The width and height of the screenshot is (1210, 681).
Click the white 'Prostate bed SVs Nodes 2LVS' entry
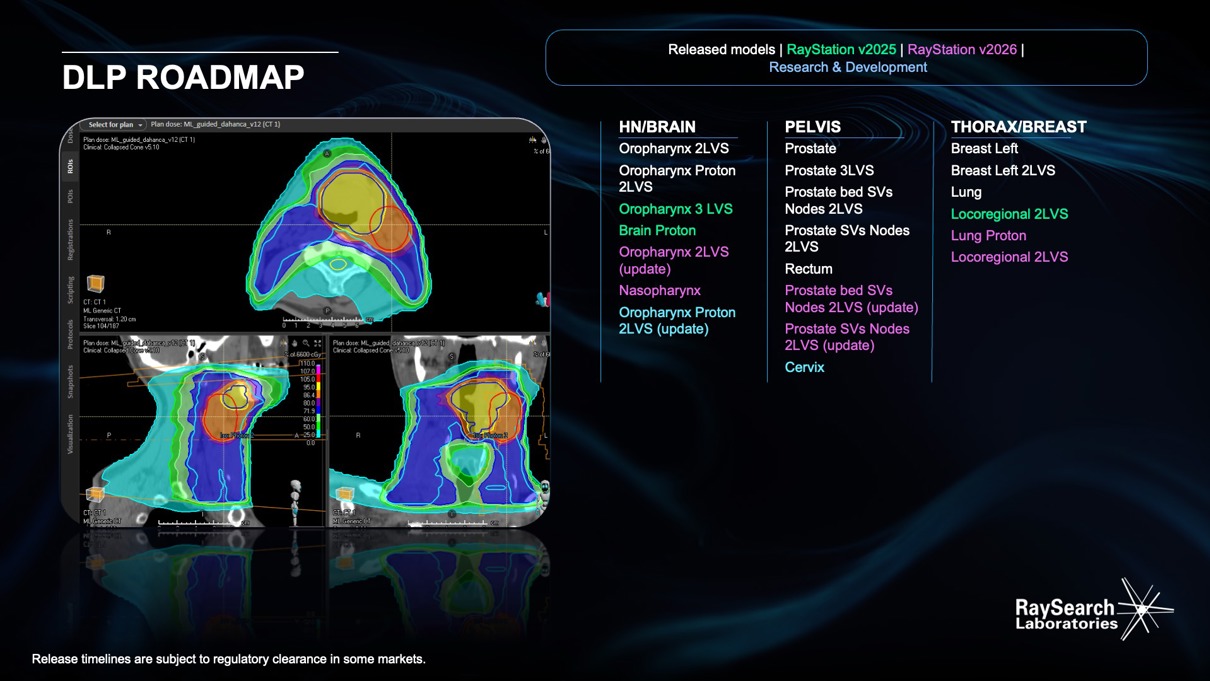[839, 200]
